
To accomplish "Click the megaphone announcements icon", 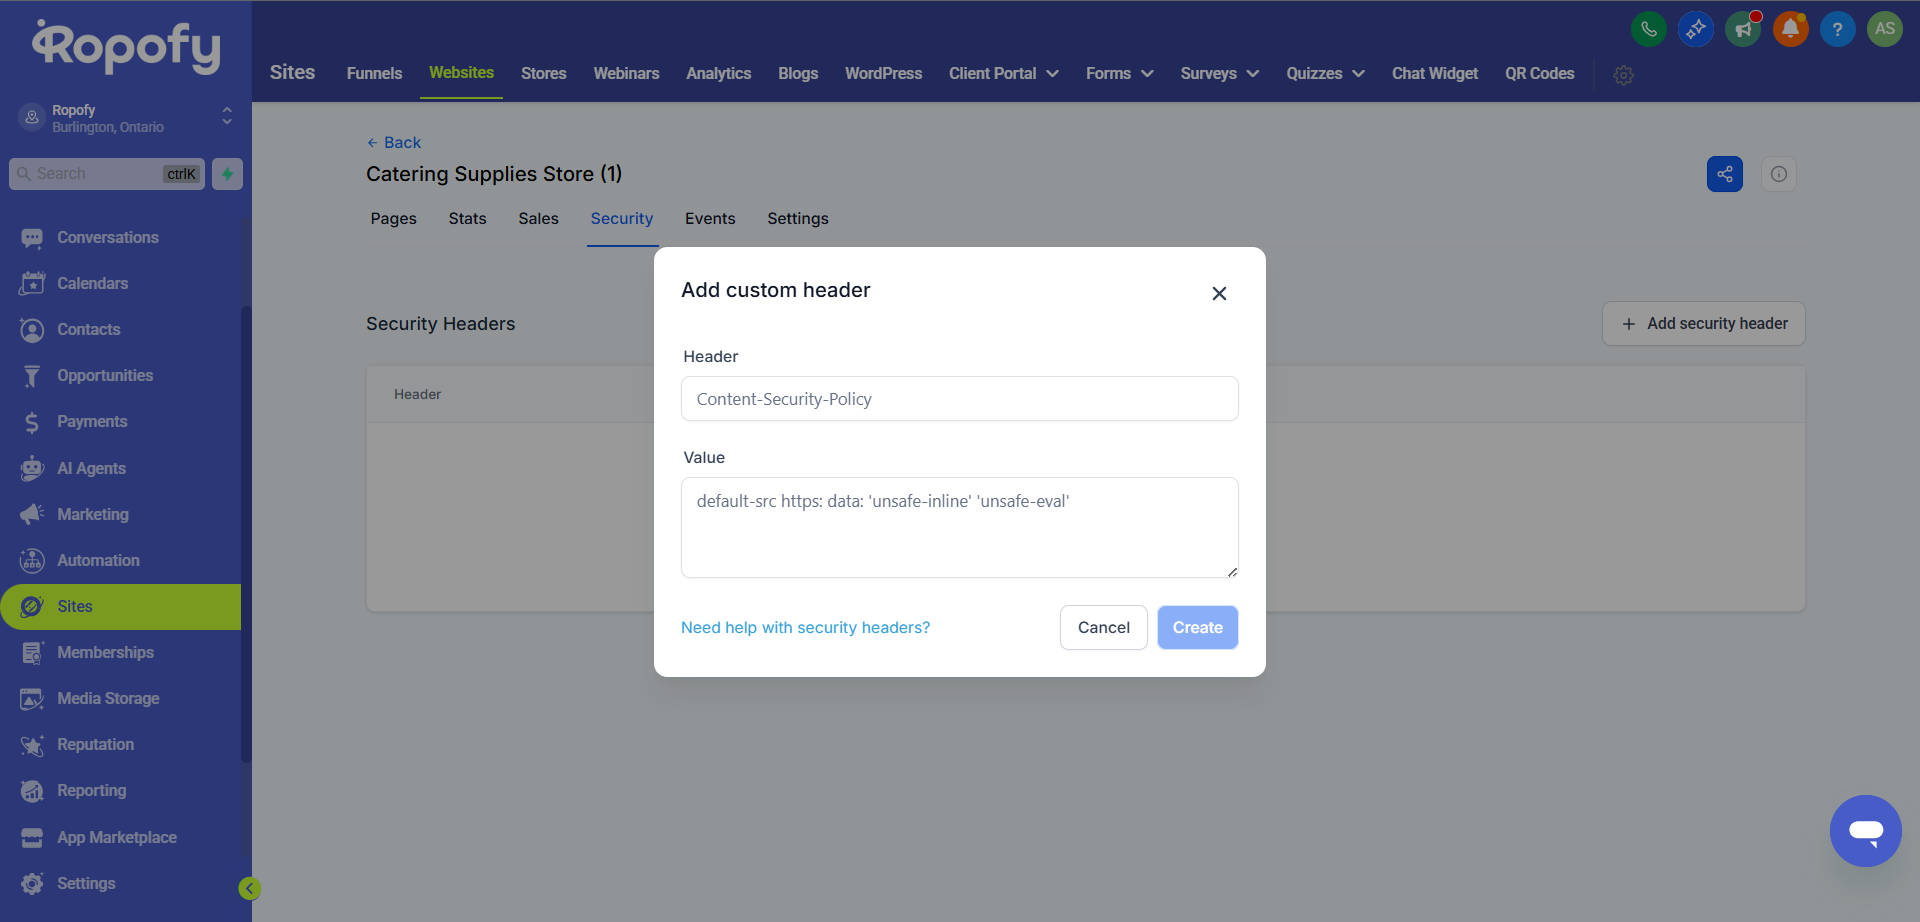I will [1743, 29].
